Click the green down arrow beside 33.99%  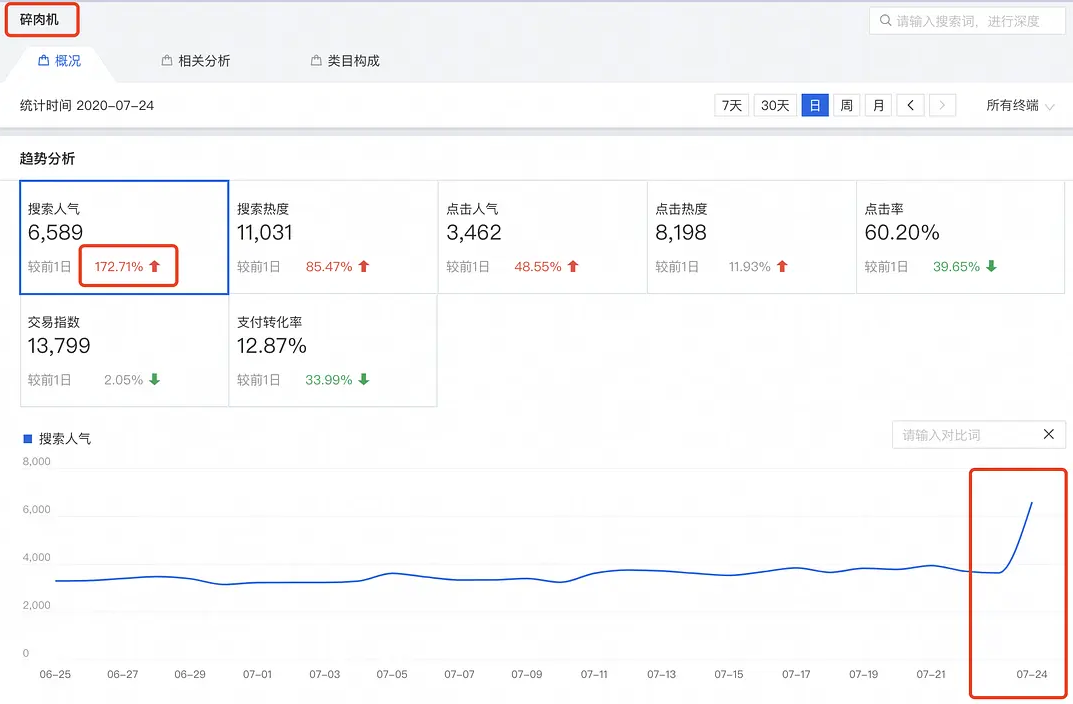pyautogui.click(x=364, y=380)
